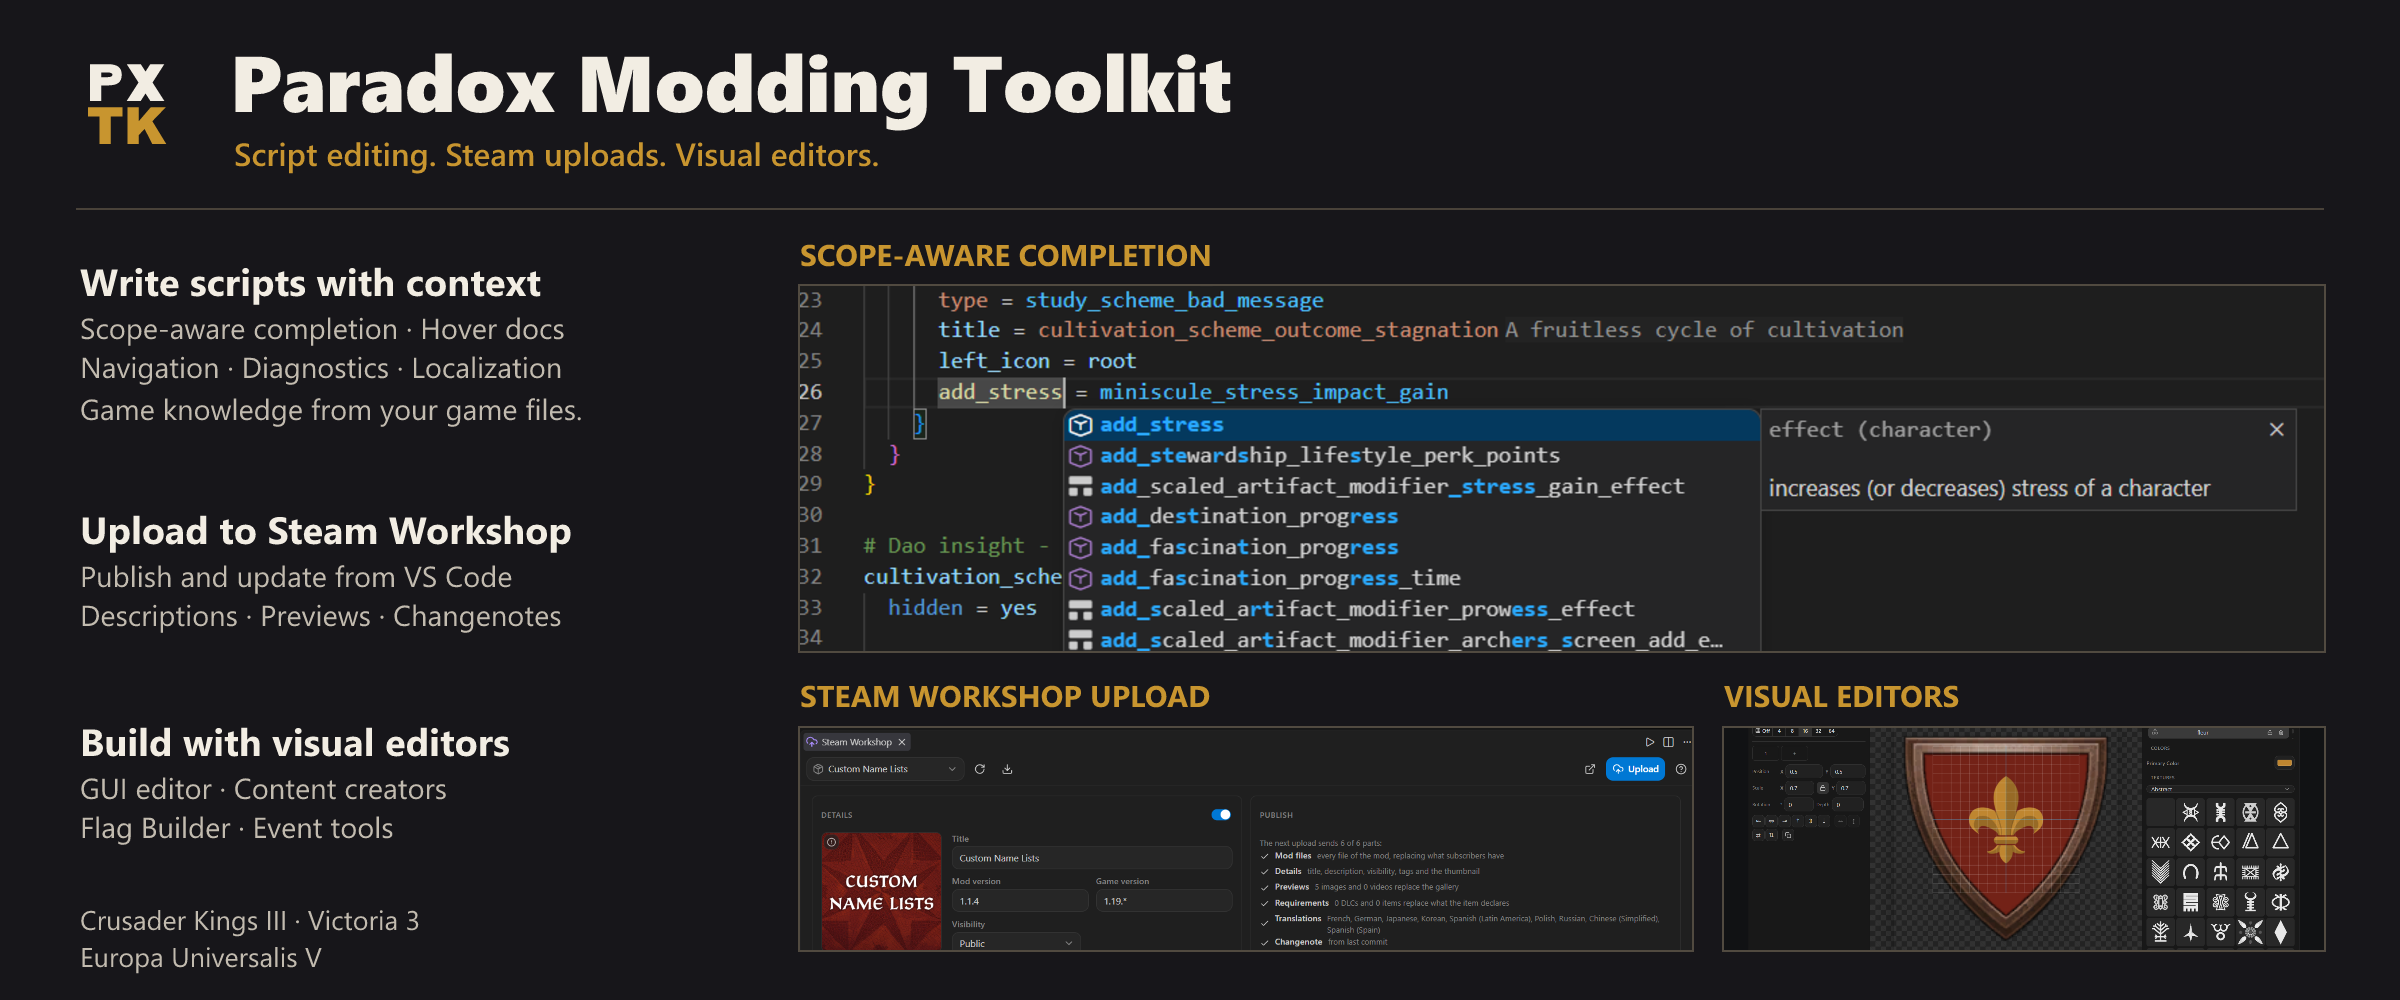Pick add_scaled_artifact_modifier_stress_gain_effect suggestion
The height and width of the screenshot is (1000, 2400).
click(1411, 487)
